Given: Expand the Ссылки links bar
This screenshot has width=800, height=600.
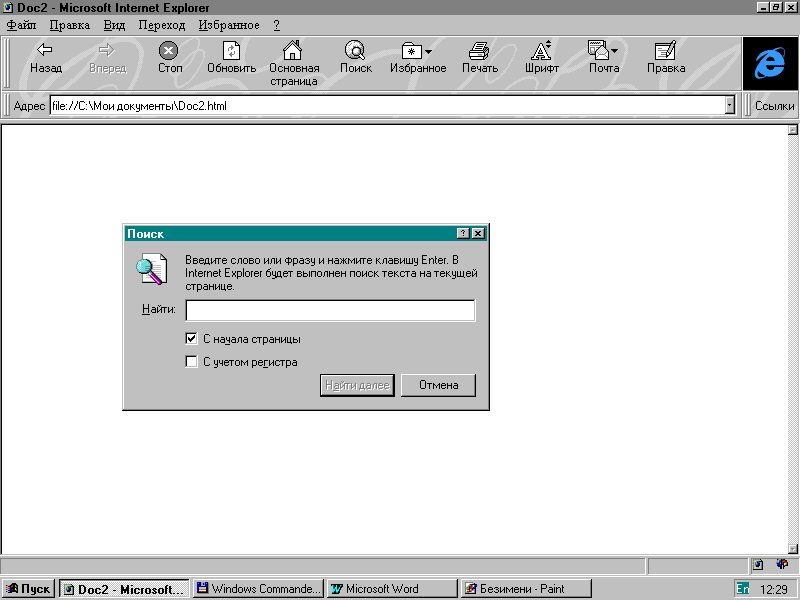Looking at the screenshot, I should click(774, 106).
